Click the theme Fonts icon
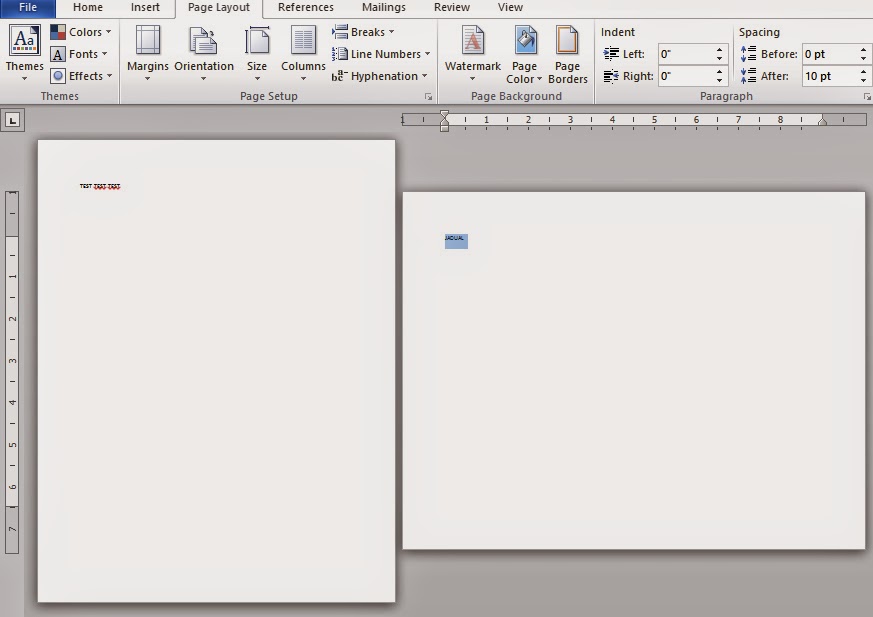 [x=58, y=54]
